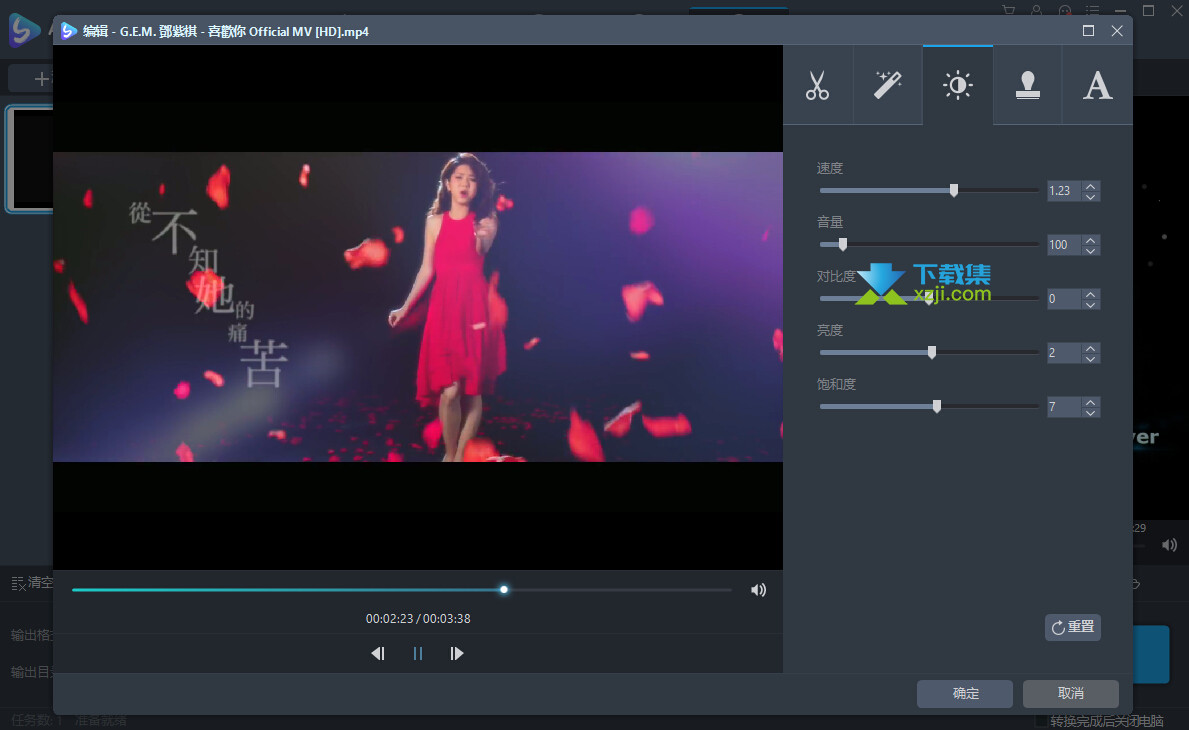Click the video preview frame
Image resolution: width=1189 pixels, height=730 pixels.
[x=418, y=307]
